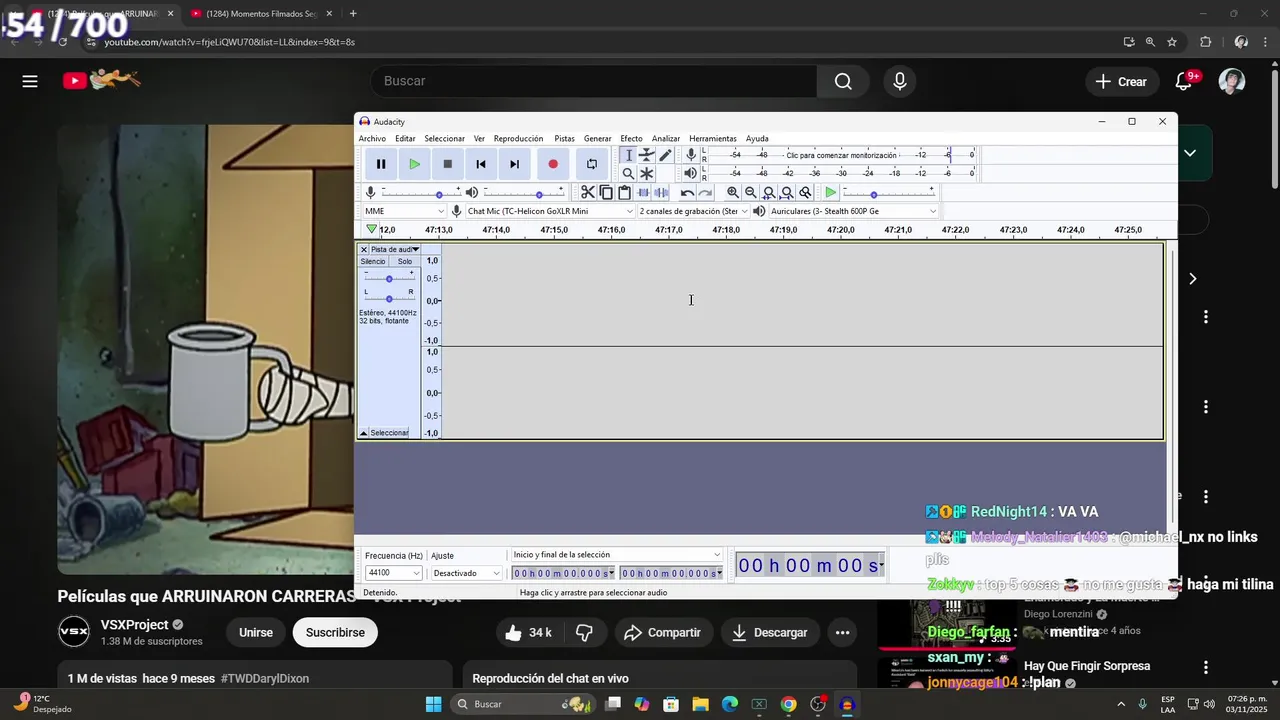Close the audio track with X
This screenshot has height=720, width=1280.
tap(364, 249)
